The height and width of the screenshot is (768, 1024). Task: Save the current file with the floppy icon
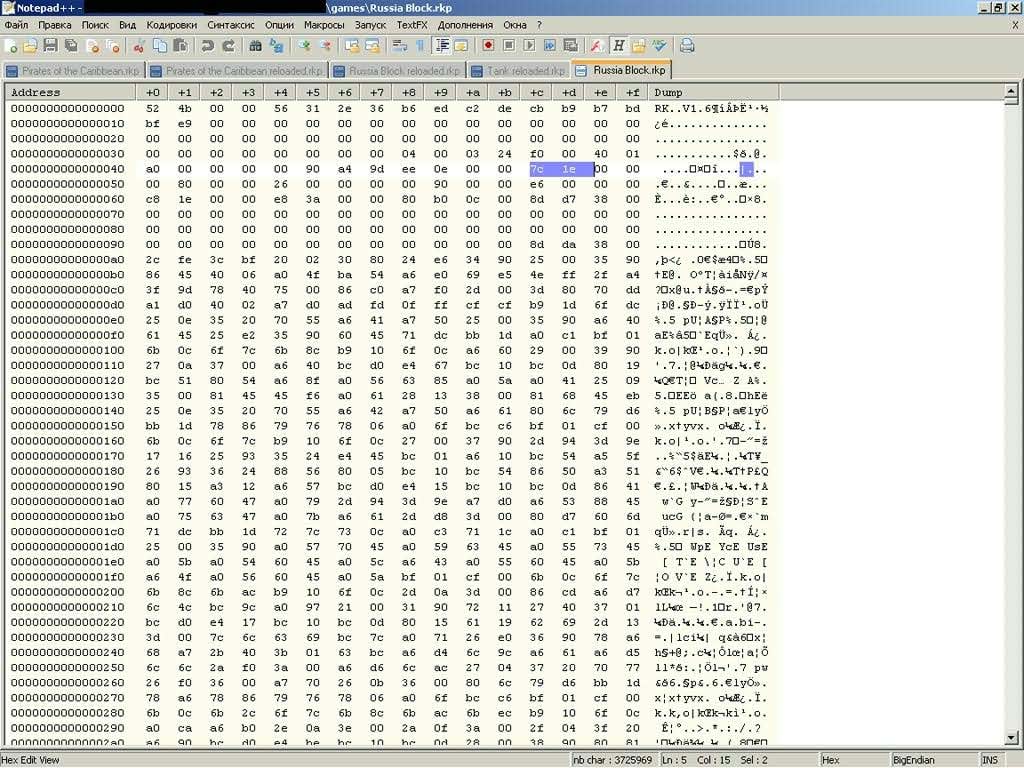(50, 46)
